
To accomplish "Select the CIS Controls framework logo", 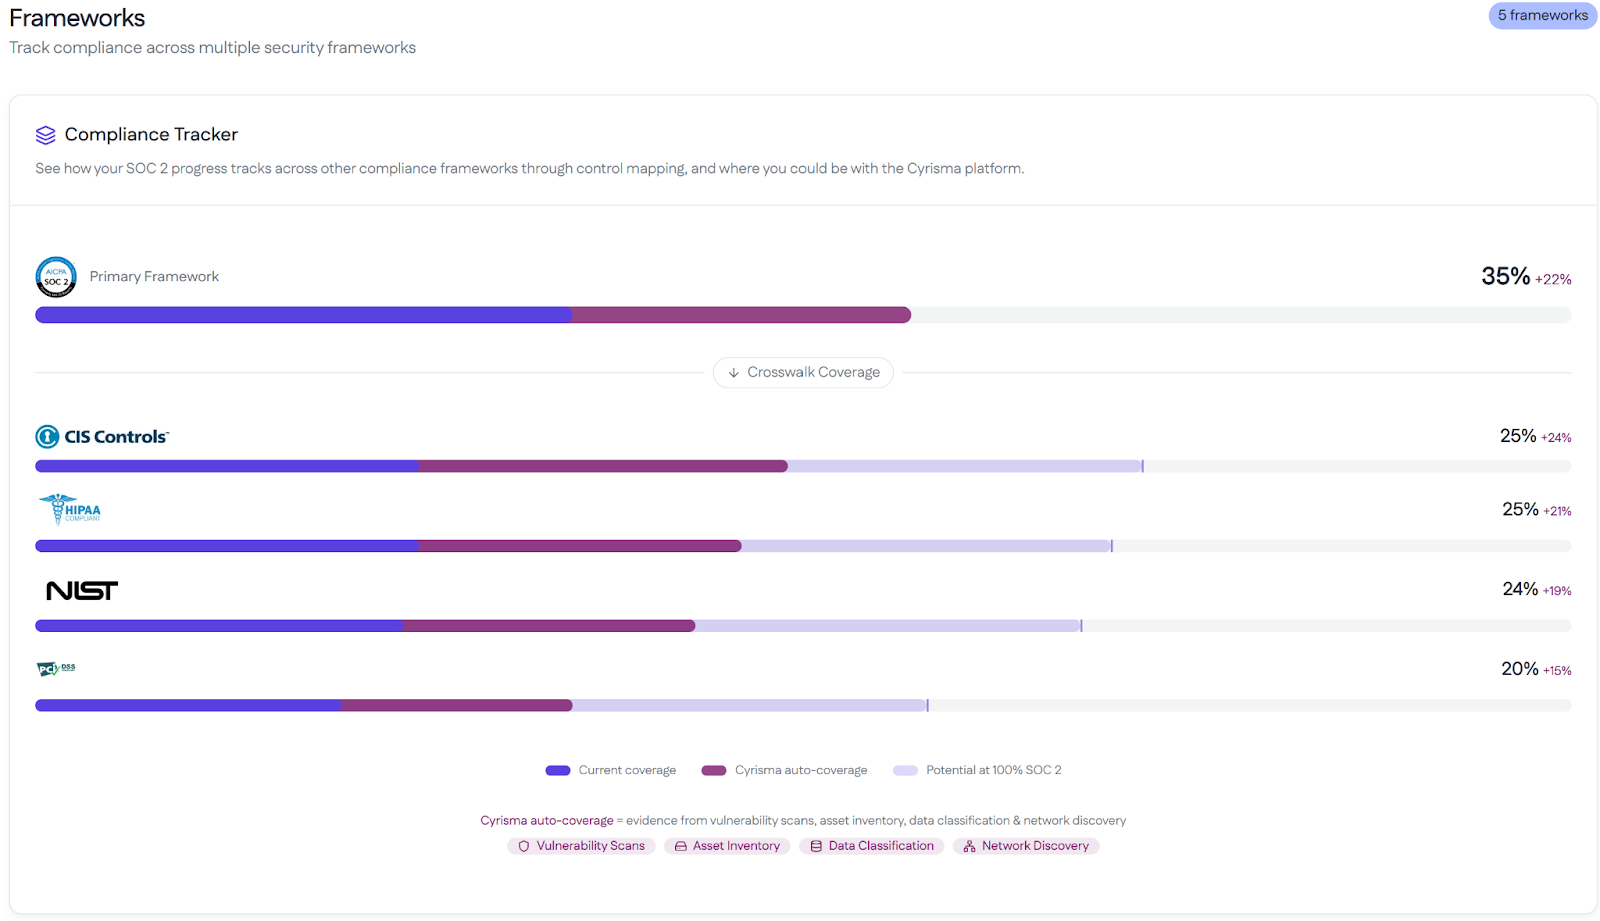I will (101, 436).
